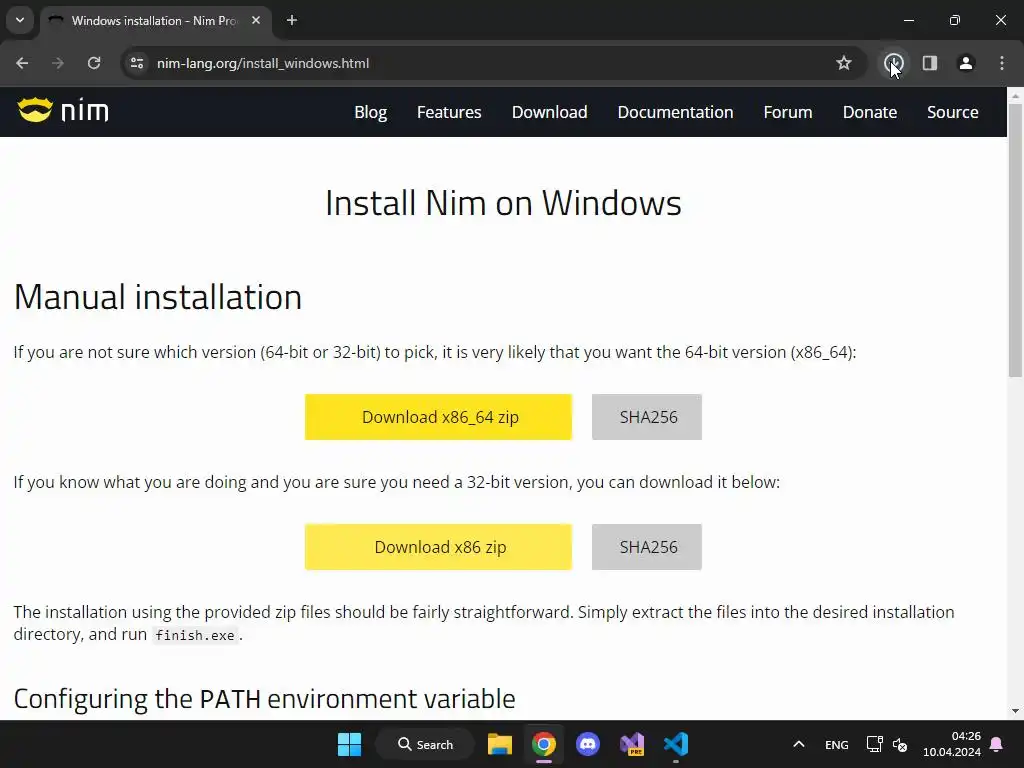
Task: Open the notifications bell icon
Action: tap(997, 744)
